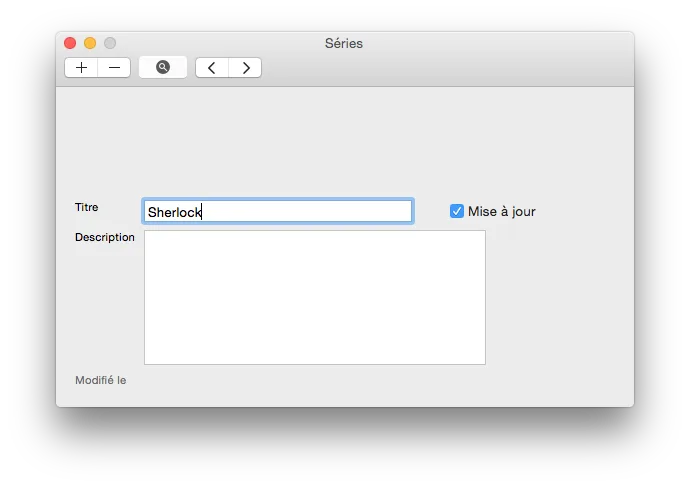Click the Séries window title
Screen dimensions: 690x487
point(344,43)
